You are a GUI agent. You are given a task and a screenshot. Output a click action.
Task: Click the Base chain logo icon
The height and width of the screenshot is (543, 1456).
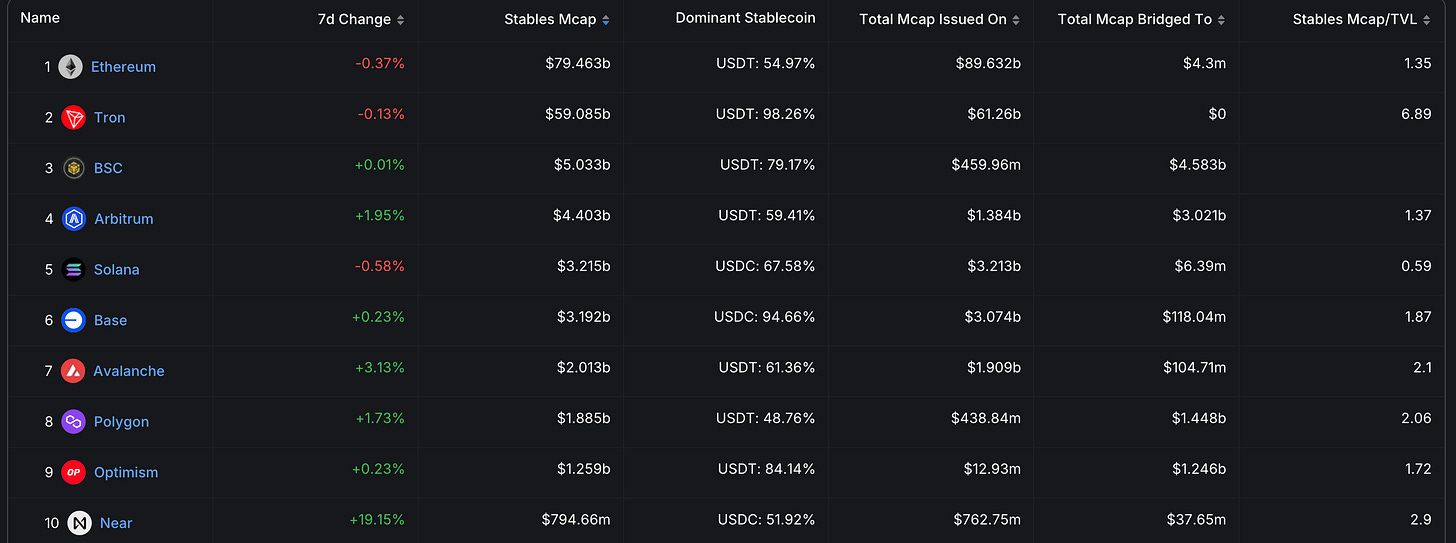coord(73,320)
